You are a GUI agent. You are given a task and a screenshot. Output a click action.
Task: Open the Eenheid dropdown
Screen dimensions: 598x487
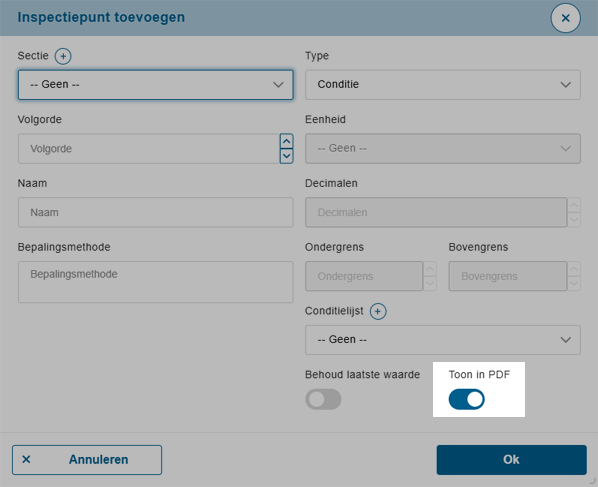(443, 148)
